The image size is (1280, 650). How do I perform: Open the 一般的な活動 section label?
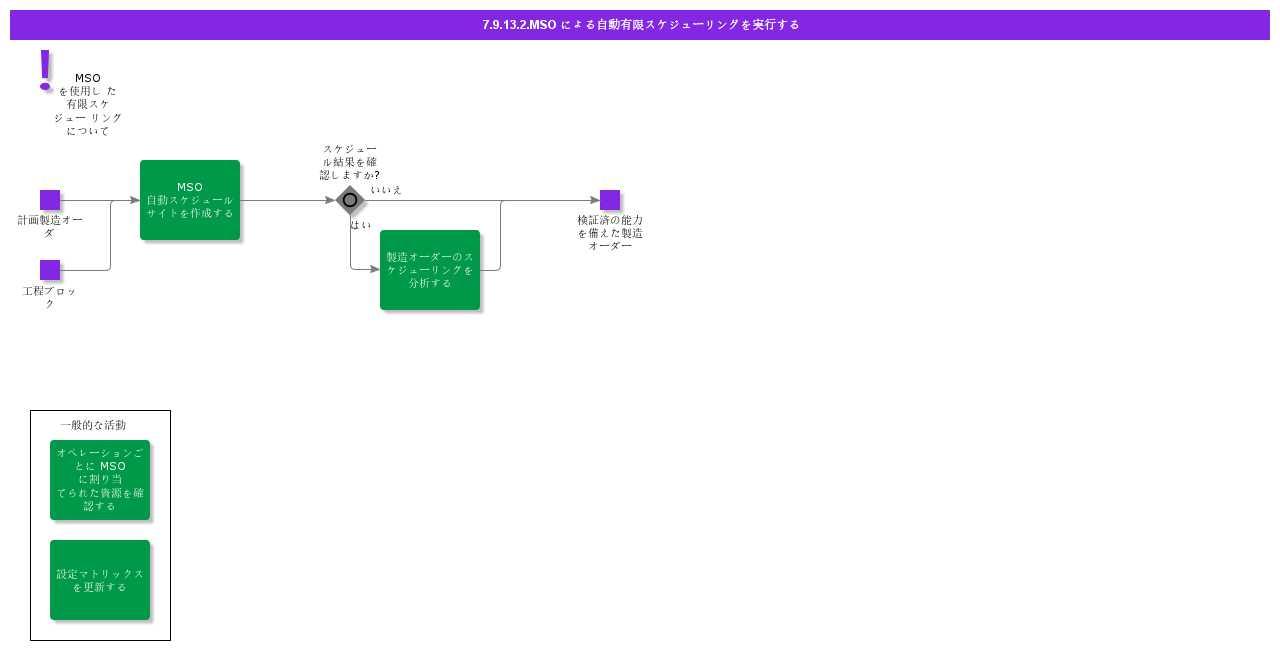click(x=94, y=425)
